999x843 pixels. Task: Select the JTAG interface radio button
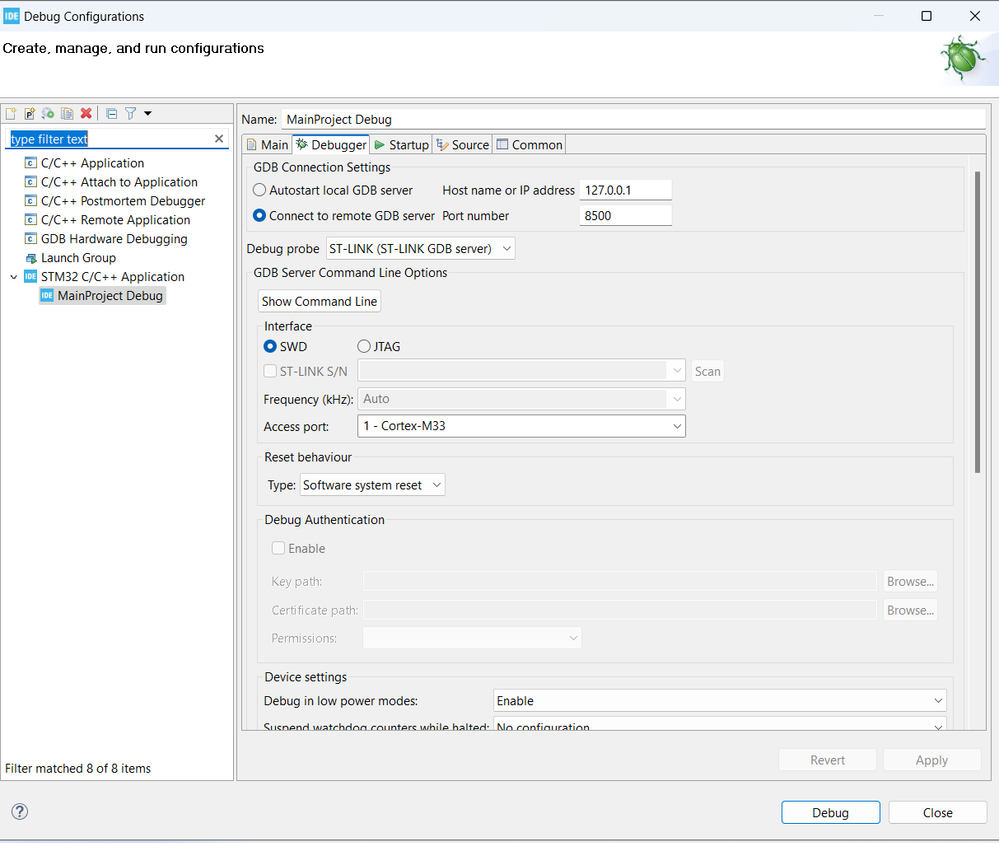[x=364, y=347]
